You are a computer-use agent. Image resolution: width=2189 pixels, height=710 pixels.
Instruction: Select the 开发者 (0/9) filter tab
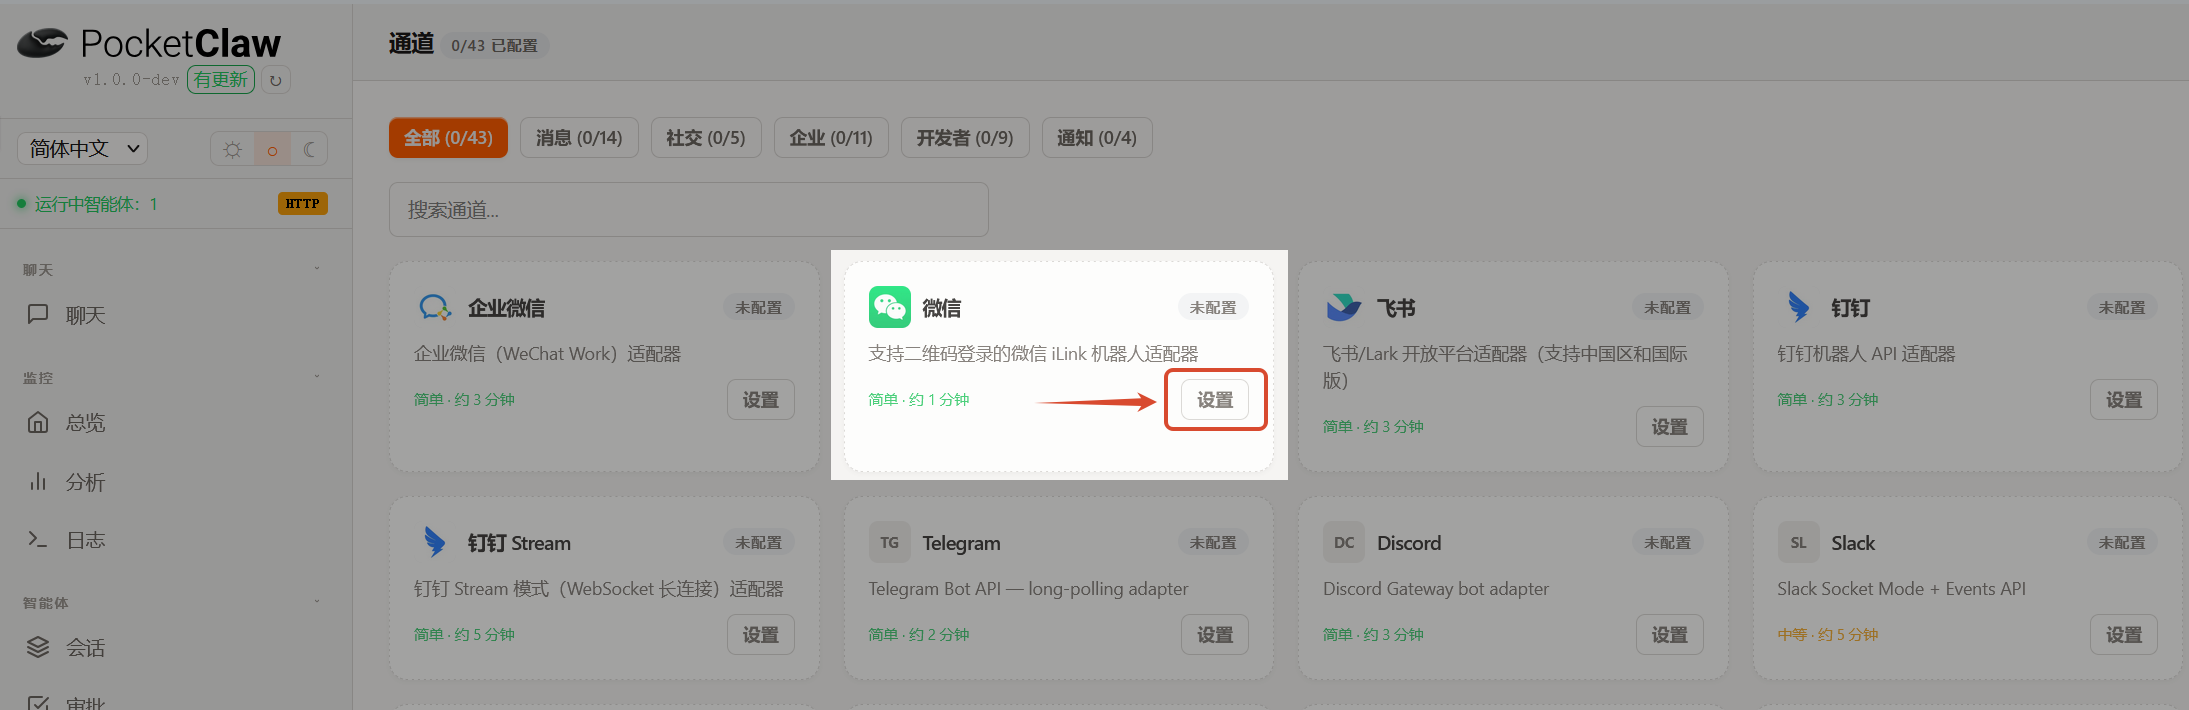click(x=965, y=138)
